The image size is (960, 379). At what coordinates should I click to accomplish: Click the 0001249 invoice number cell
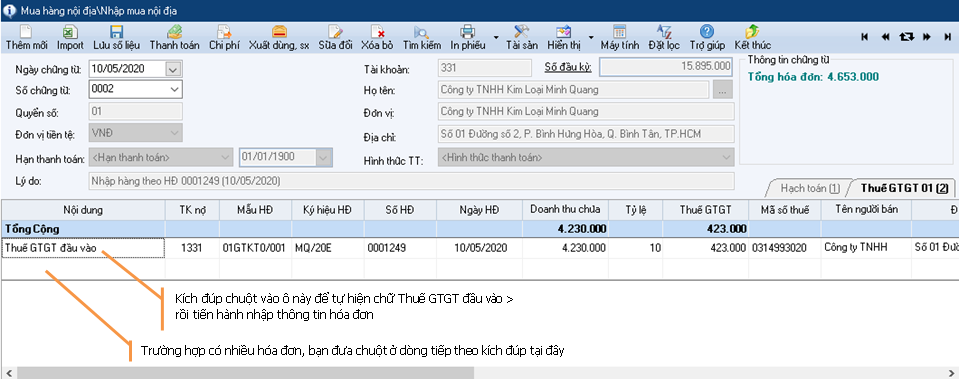(400, 248)
